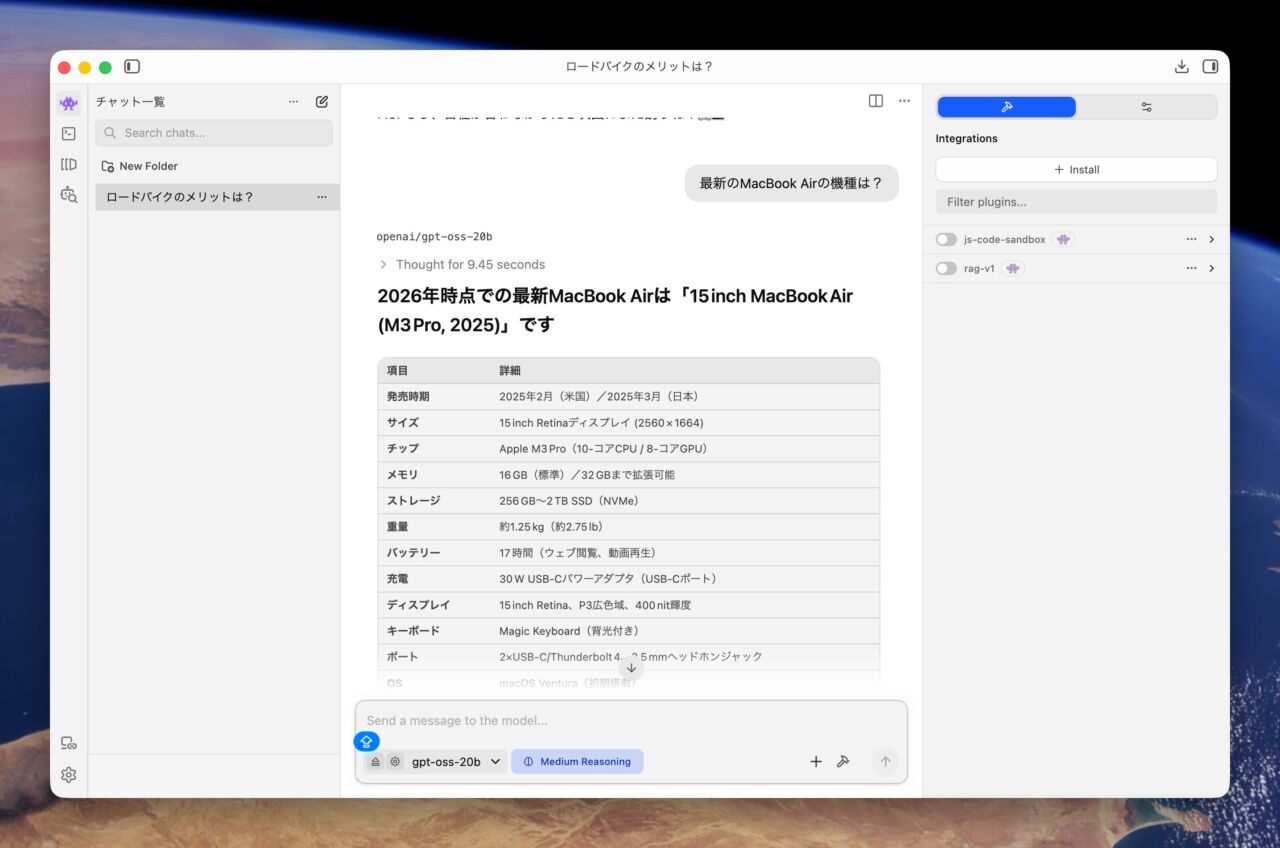
Task: Switch to the settings sliders tab
Action: 1146,107
